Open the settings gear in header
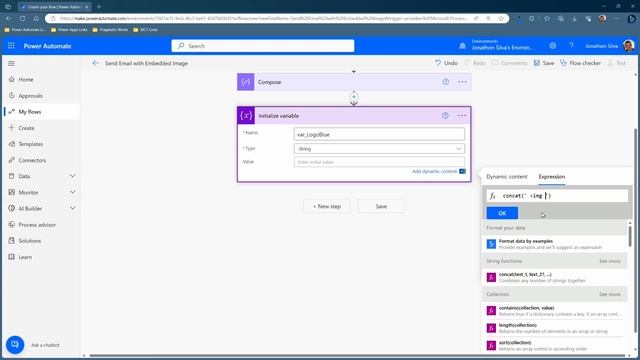The width and height of the screenshot is (640, 360). coord(553,46)
